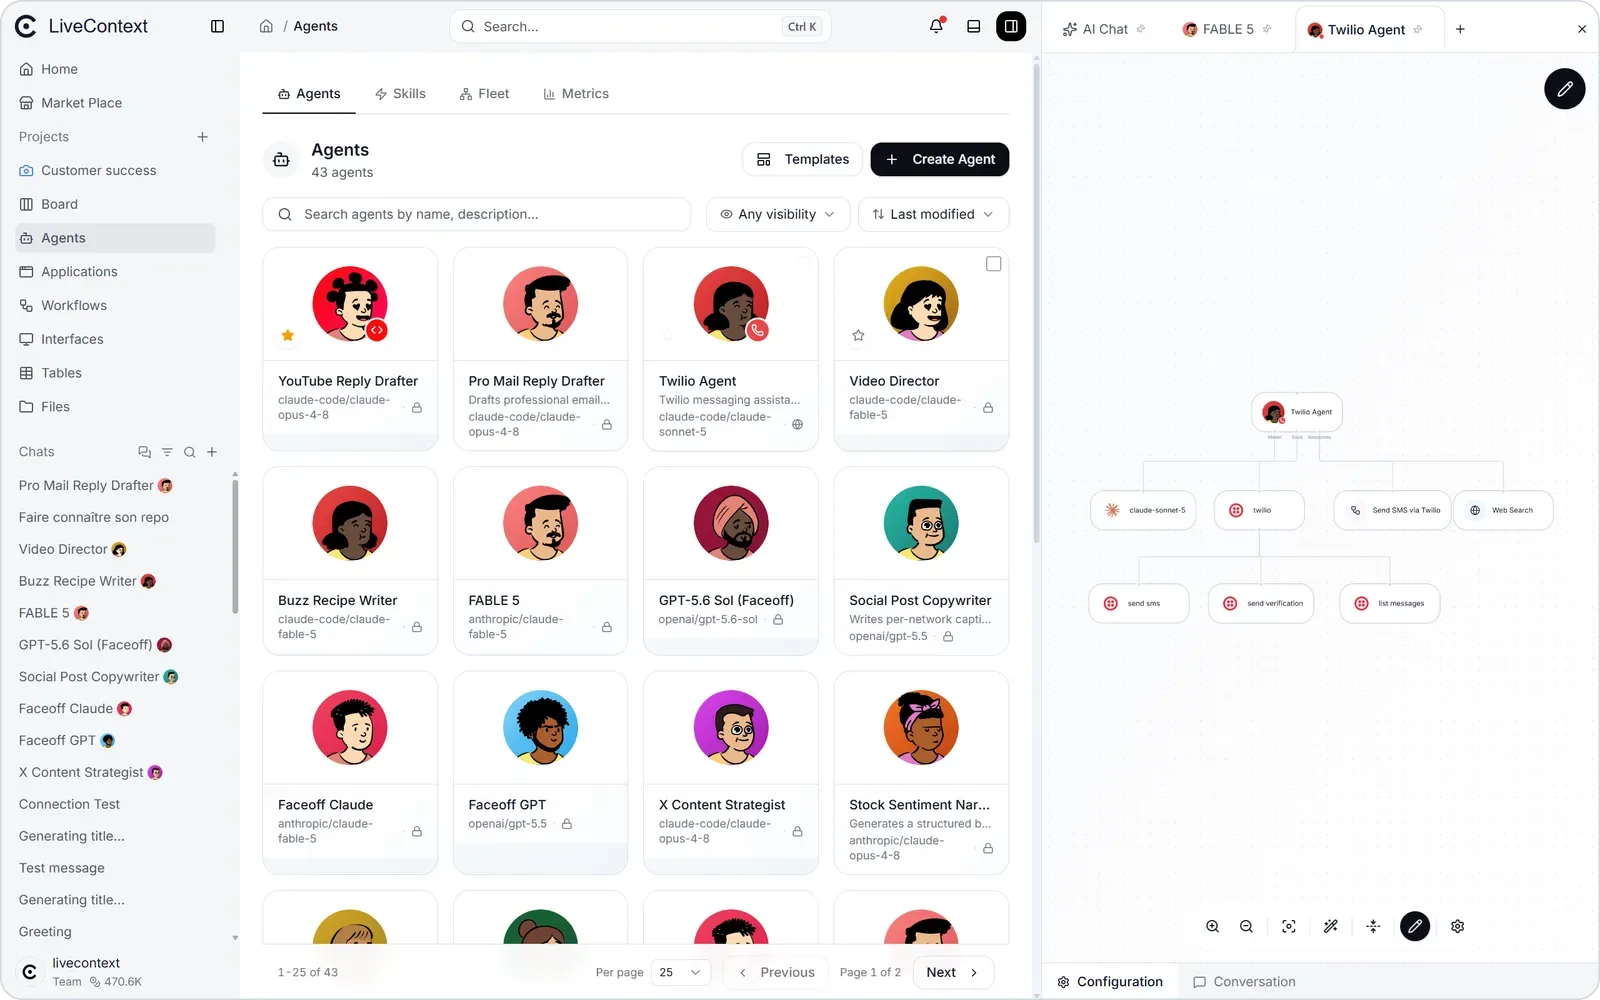Click the bottom panel layout icon in header
Viewport: 1600px width, 1000px height.
[973, 27]
